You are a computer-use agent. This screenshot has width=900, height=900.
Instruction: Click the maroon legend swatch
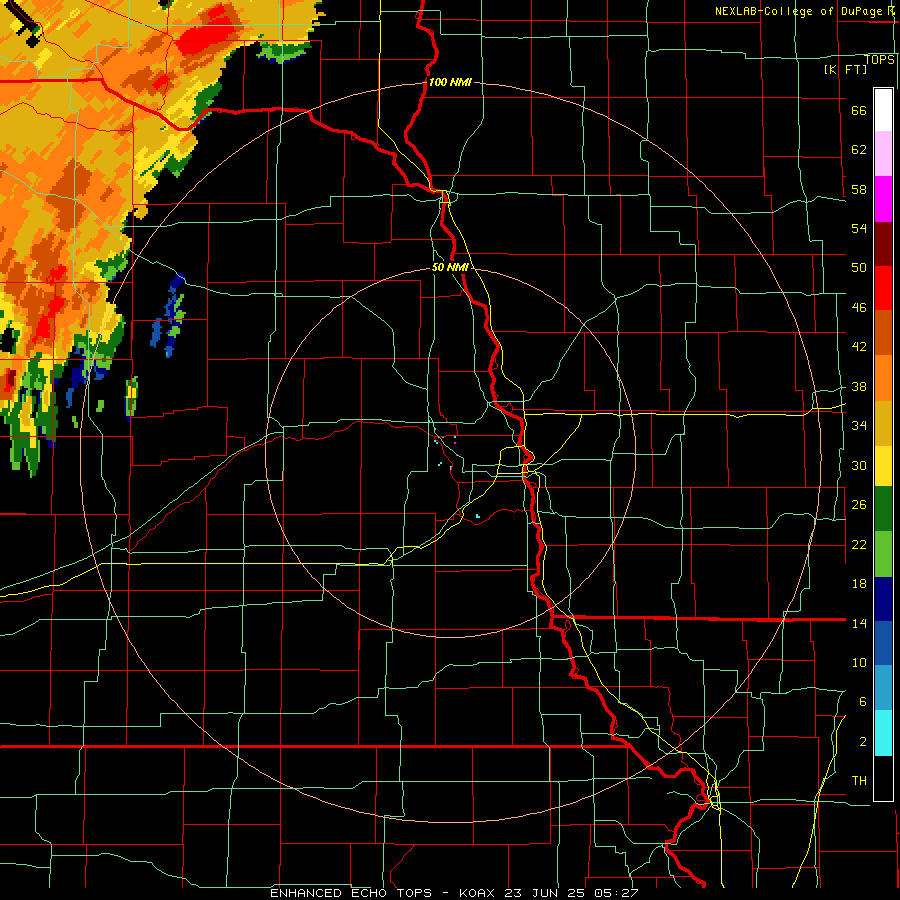883,244
